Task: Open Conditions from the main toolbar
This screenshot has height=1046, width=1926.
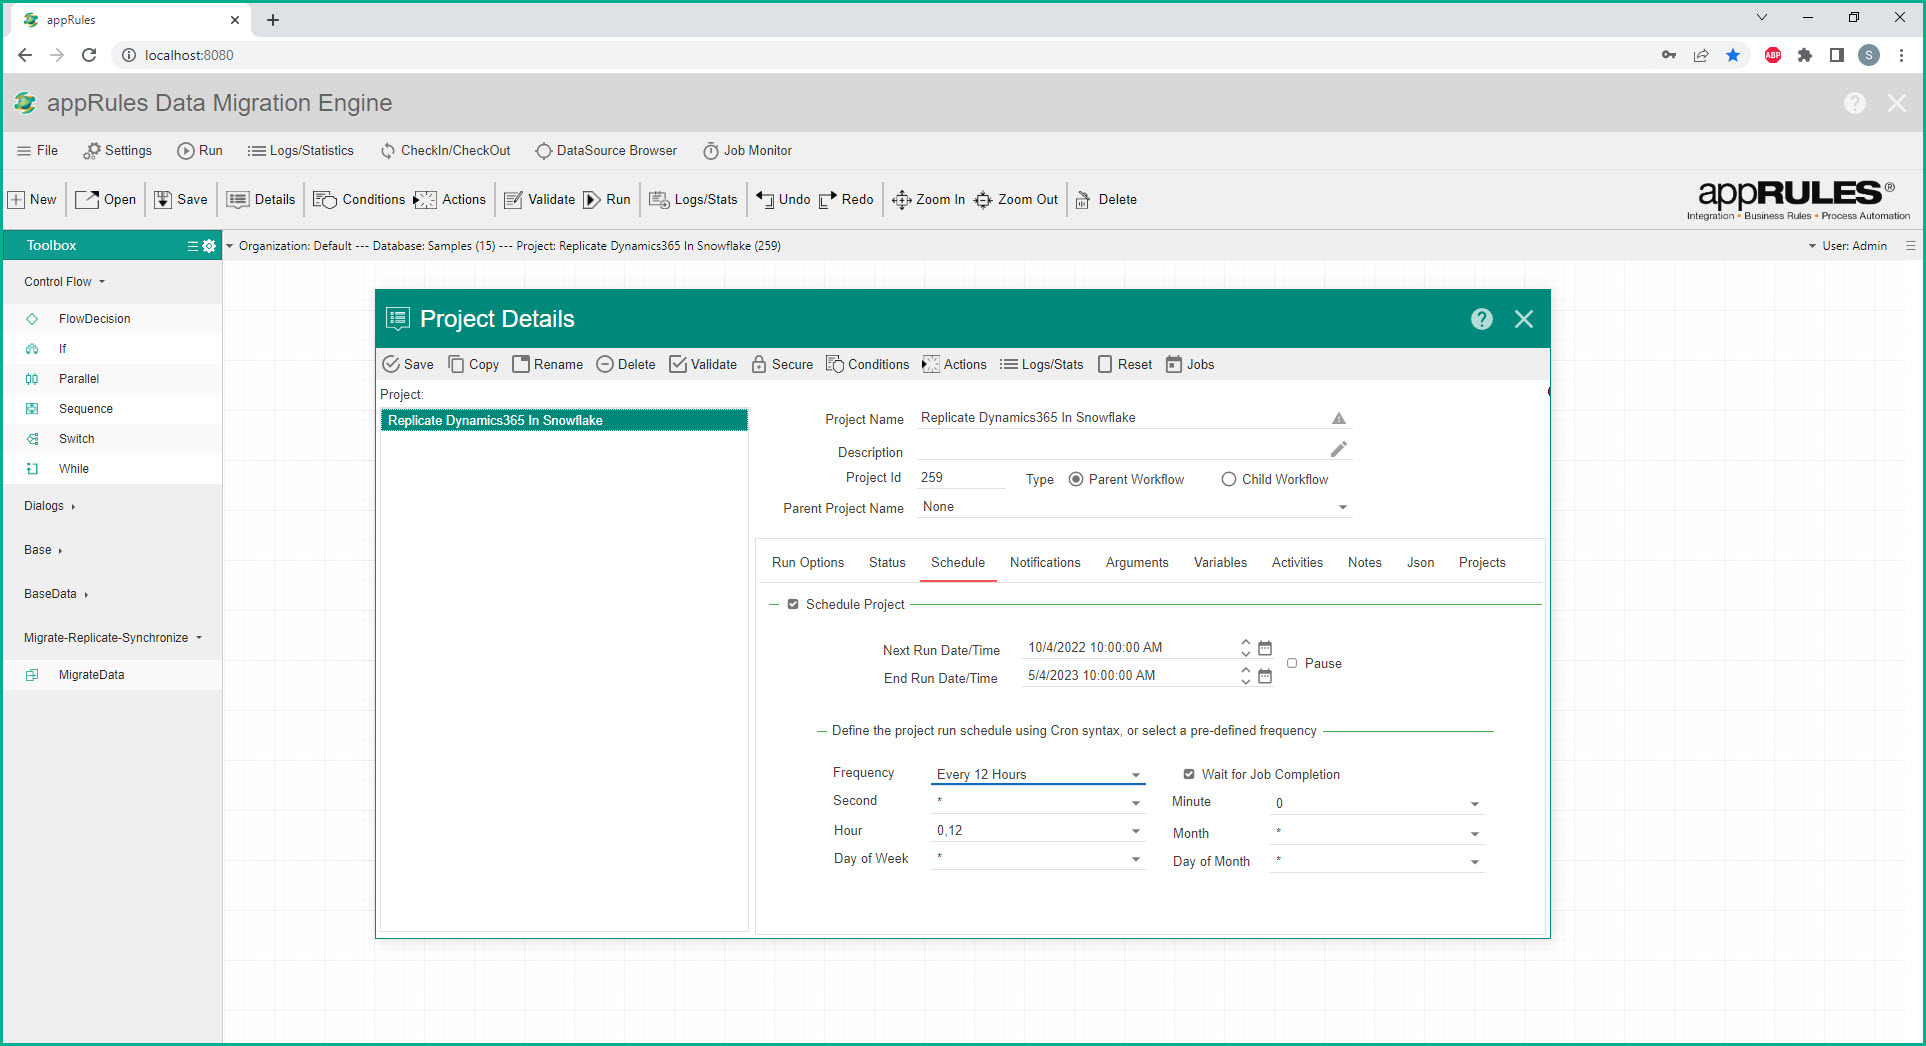Action: tap(359, 200)
